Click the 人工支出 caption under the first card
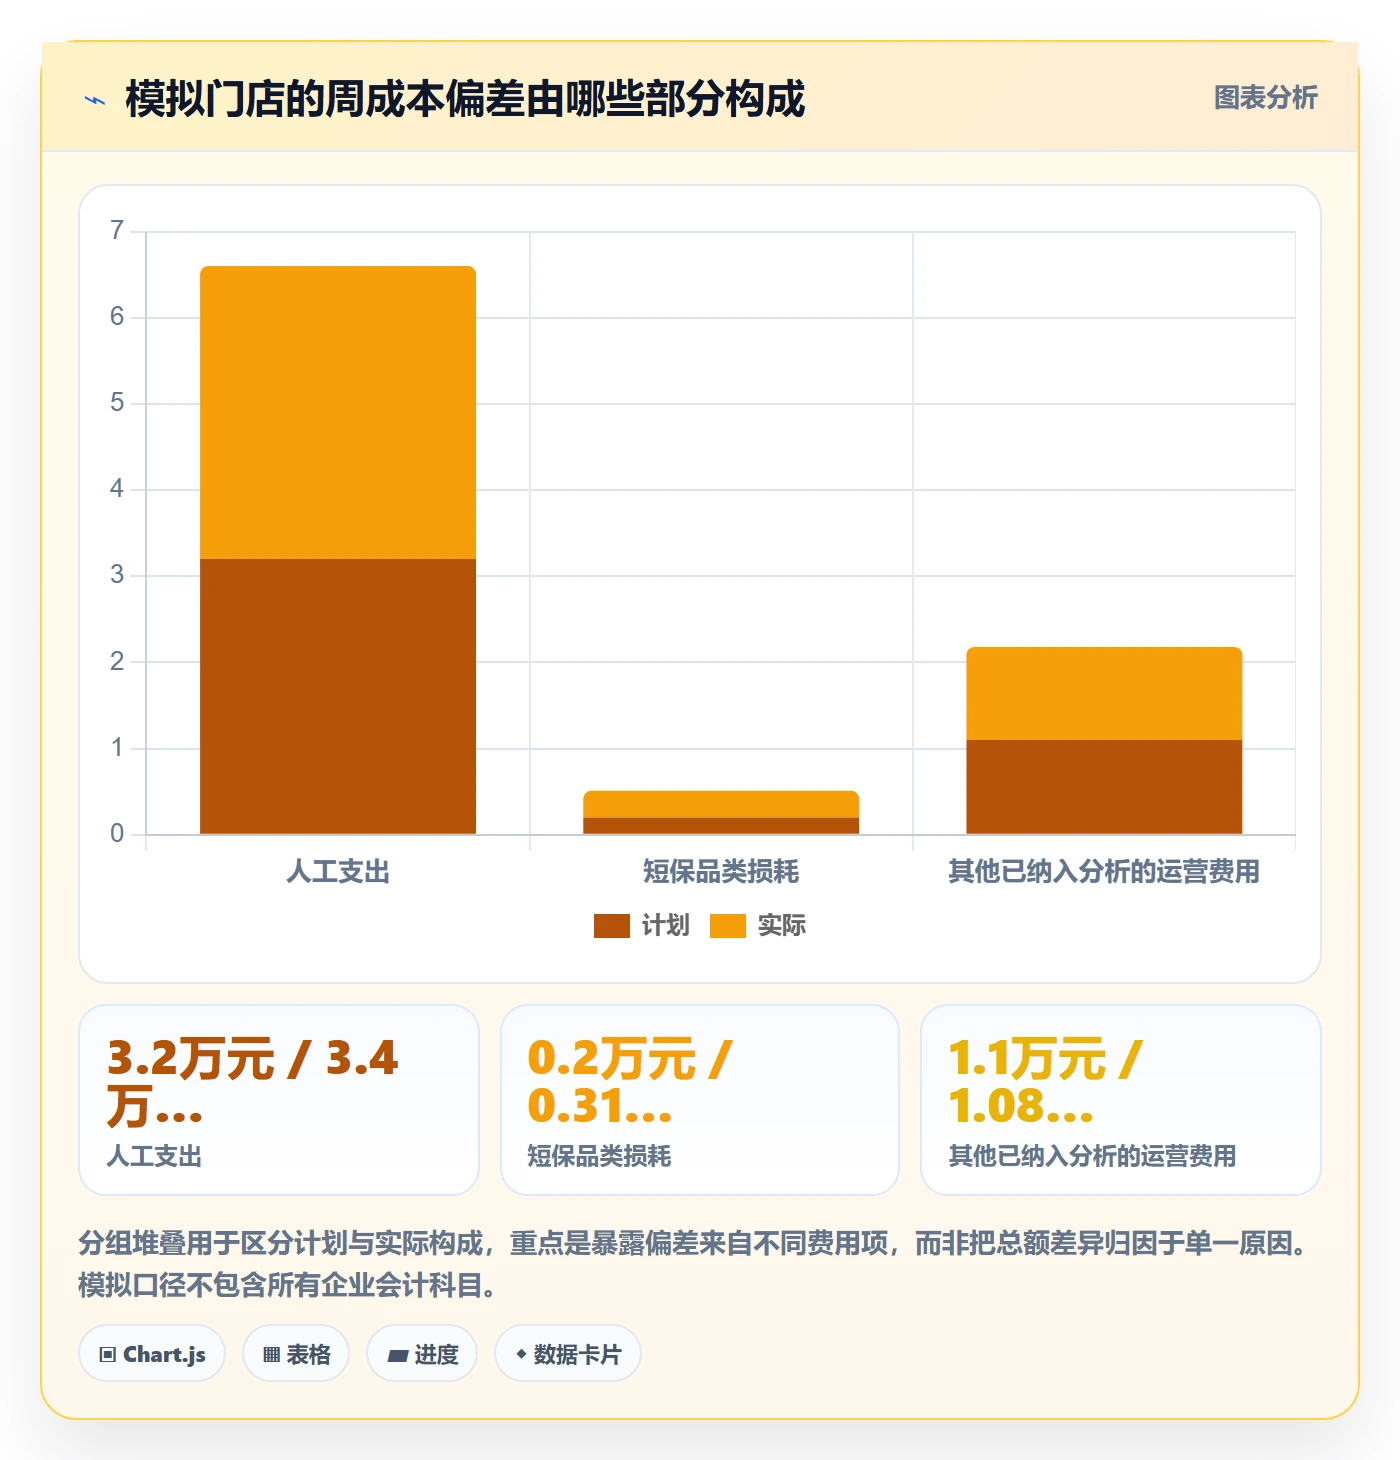This screenshot has height=1460, width=1400. tap(155, 1156)
